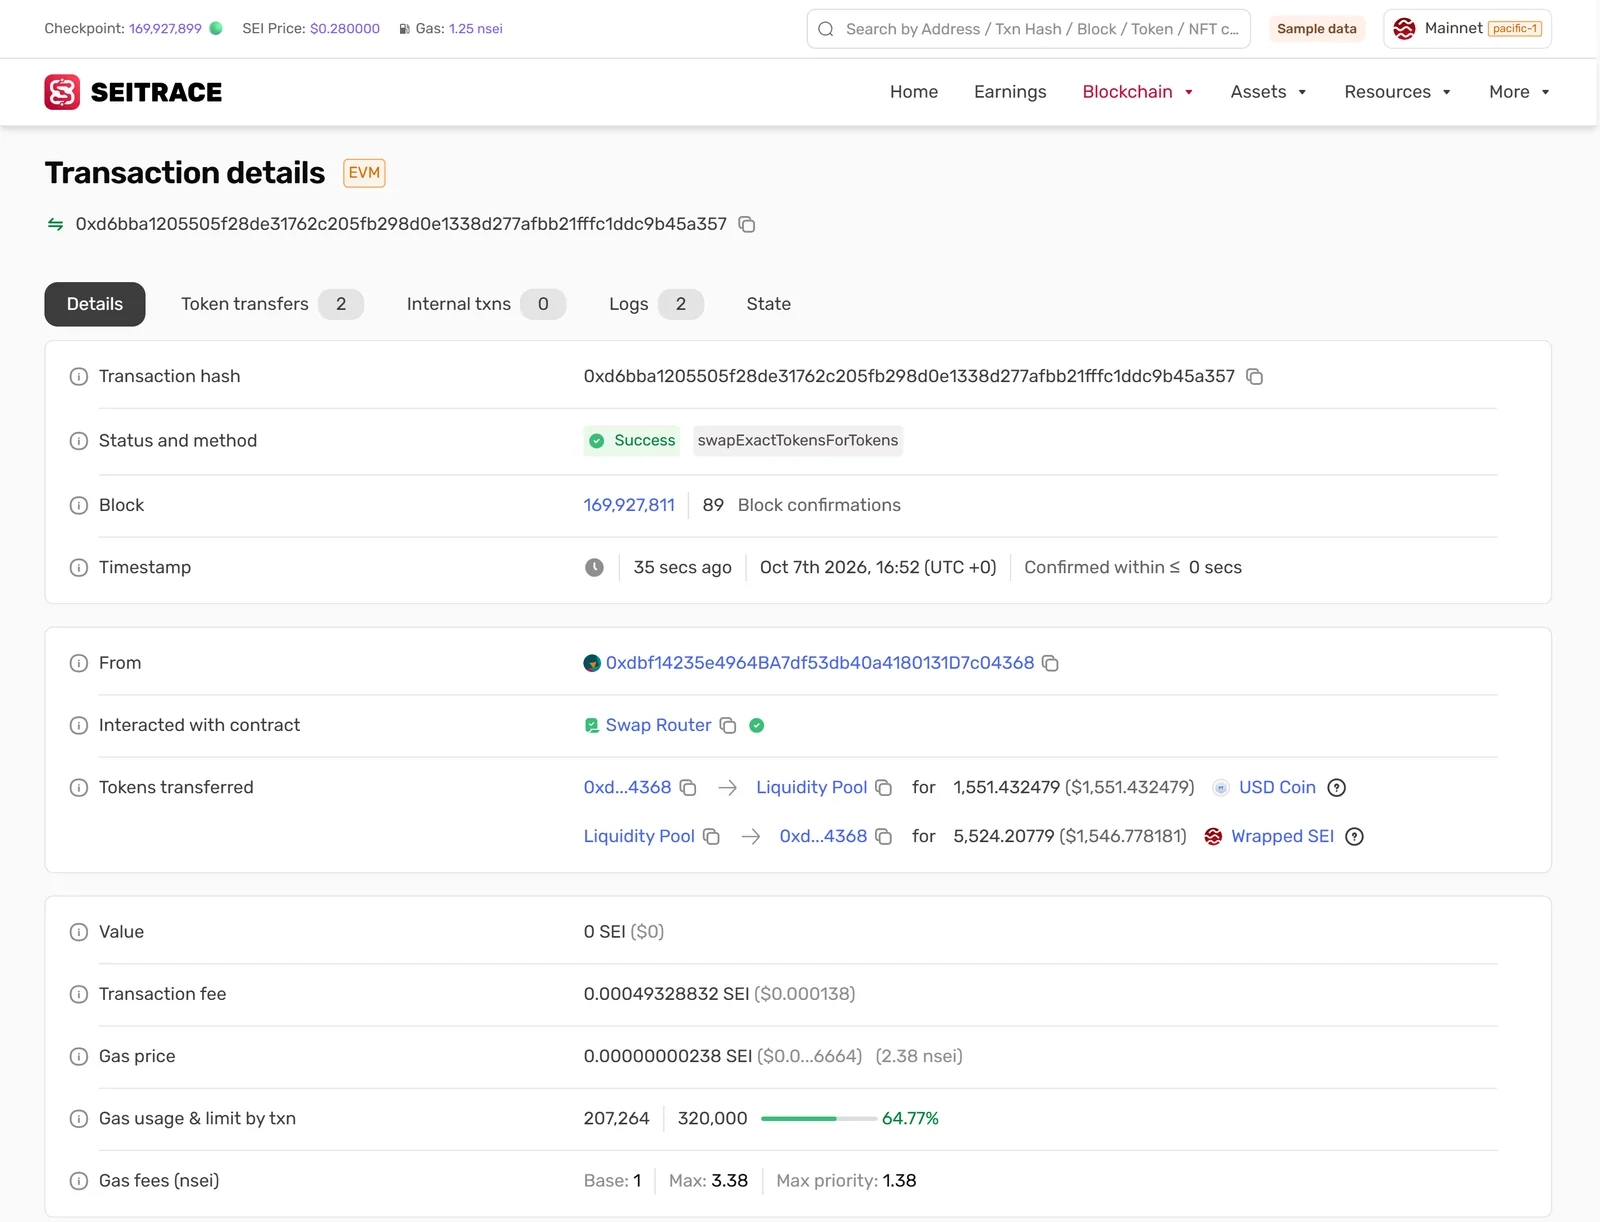Screen dimensions: 1600x1222
Task: Open the Mainnet pacific-1 network selector
Action: pyautogui.click(x=1467, y=29)
